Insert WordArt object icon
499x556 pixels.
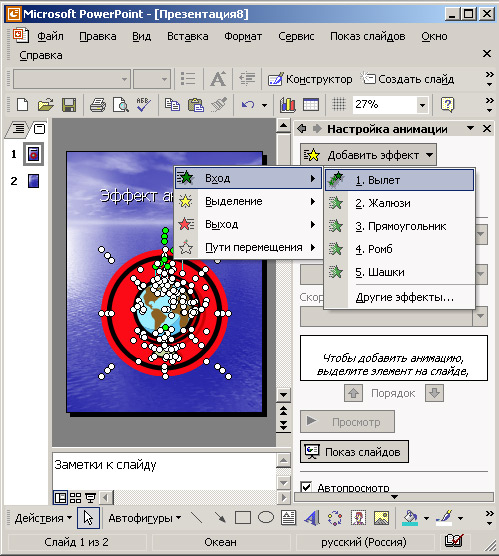(312, 518)
